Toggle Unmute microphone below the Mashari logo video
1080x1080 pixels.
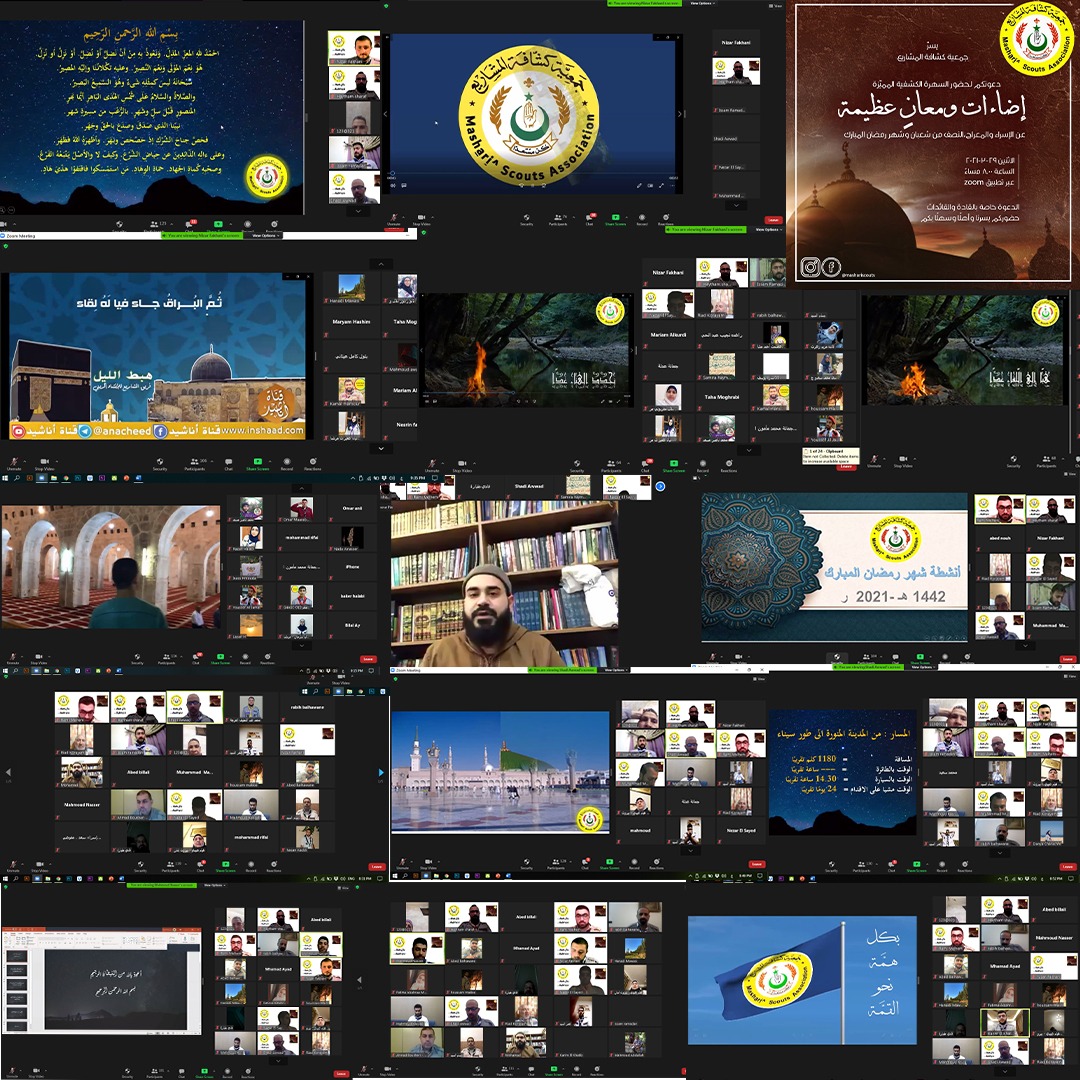[392, 216]
